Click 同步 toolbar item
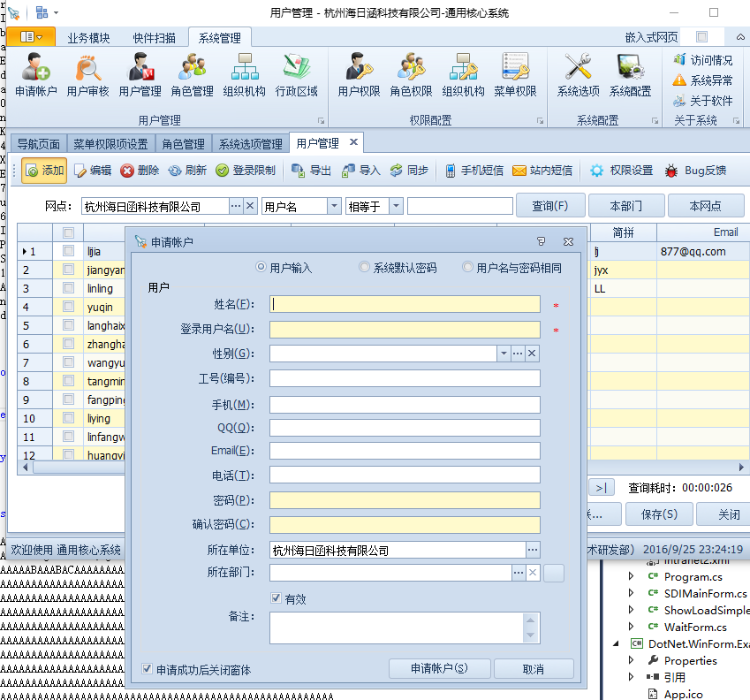 [409, 170]
